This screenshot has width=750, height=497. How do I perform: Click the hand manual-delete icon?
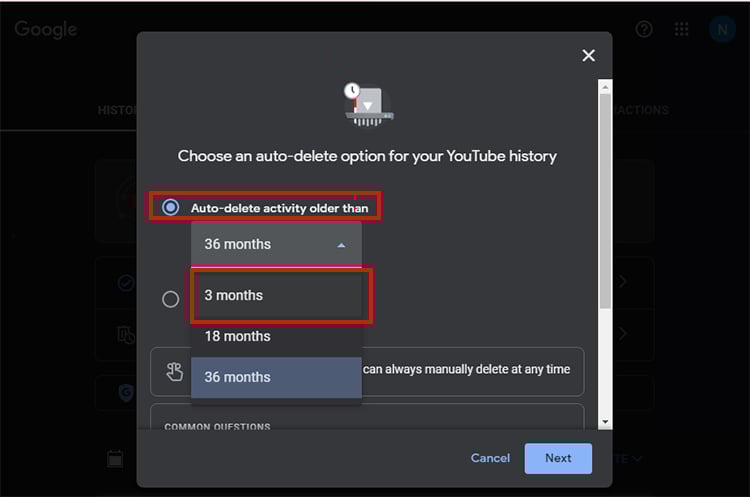174,371
